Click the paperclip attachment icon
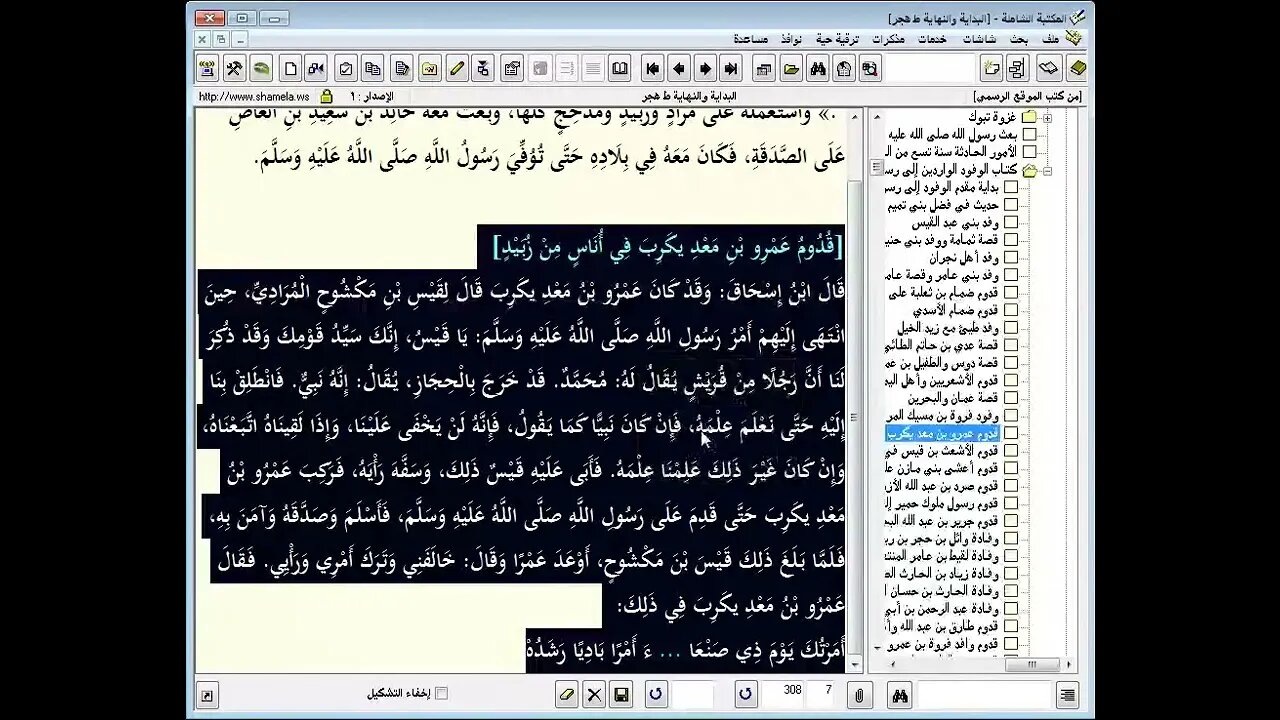This screenshot has height=720, width=1280. 859,695
